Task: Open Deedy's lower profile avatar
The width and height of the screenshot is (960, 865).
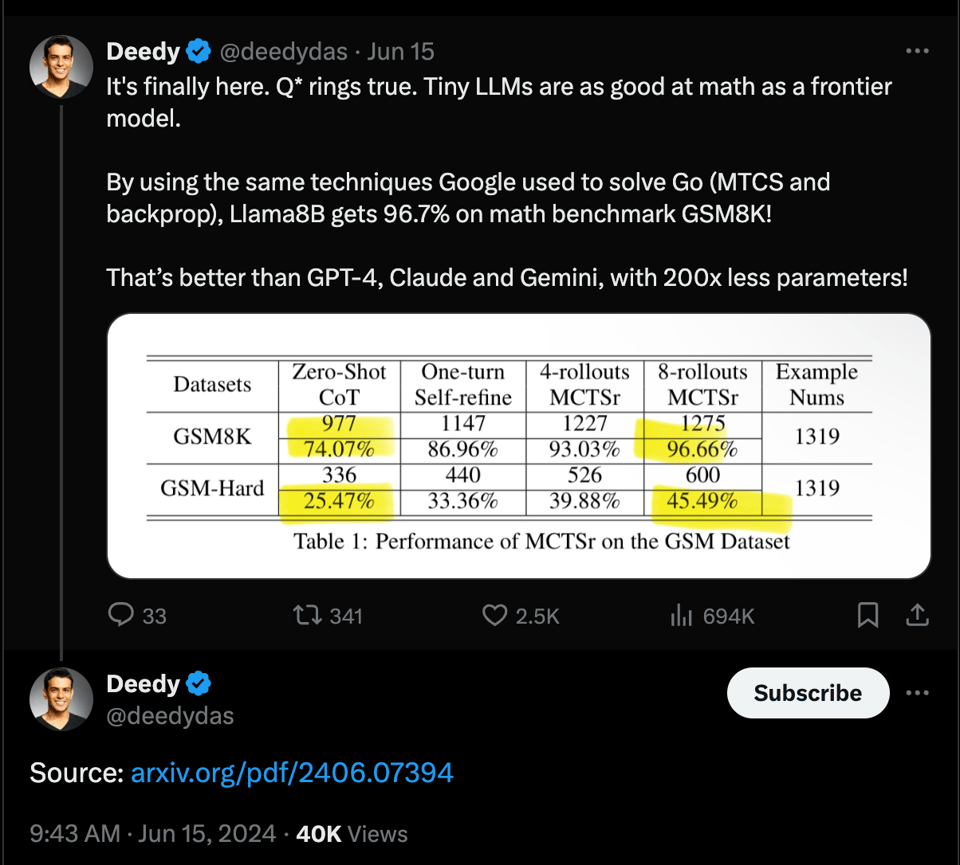Action: (61, 699)
